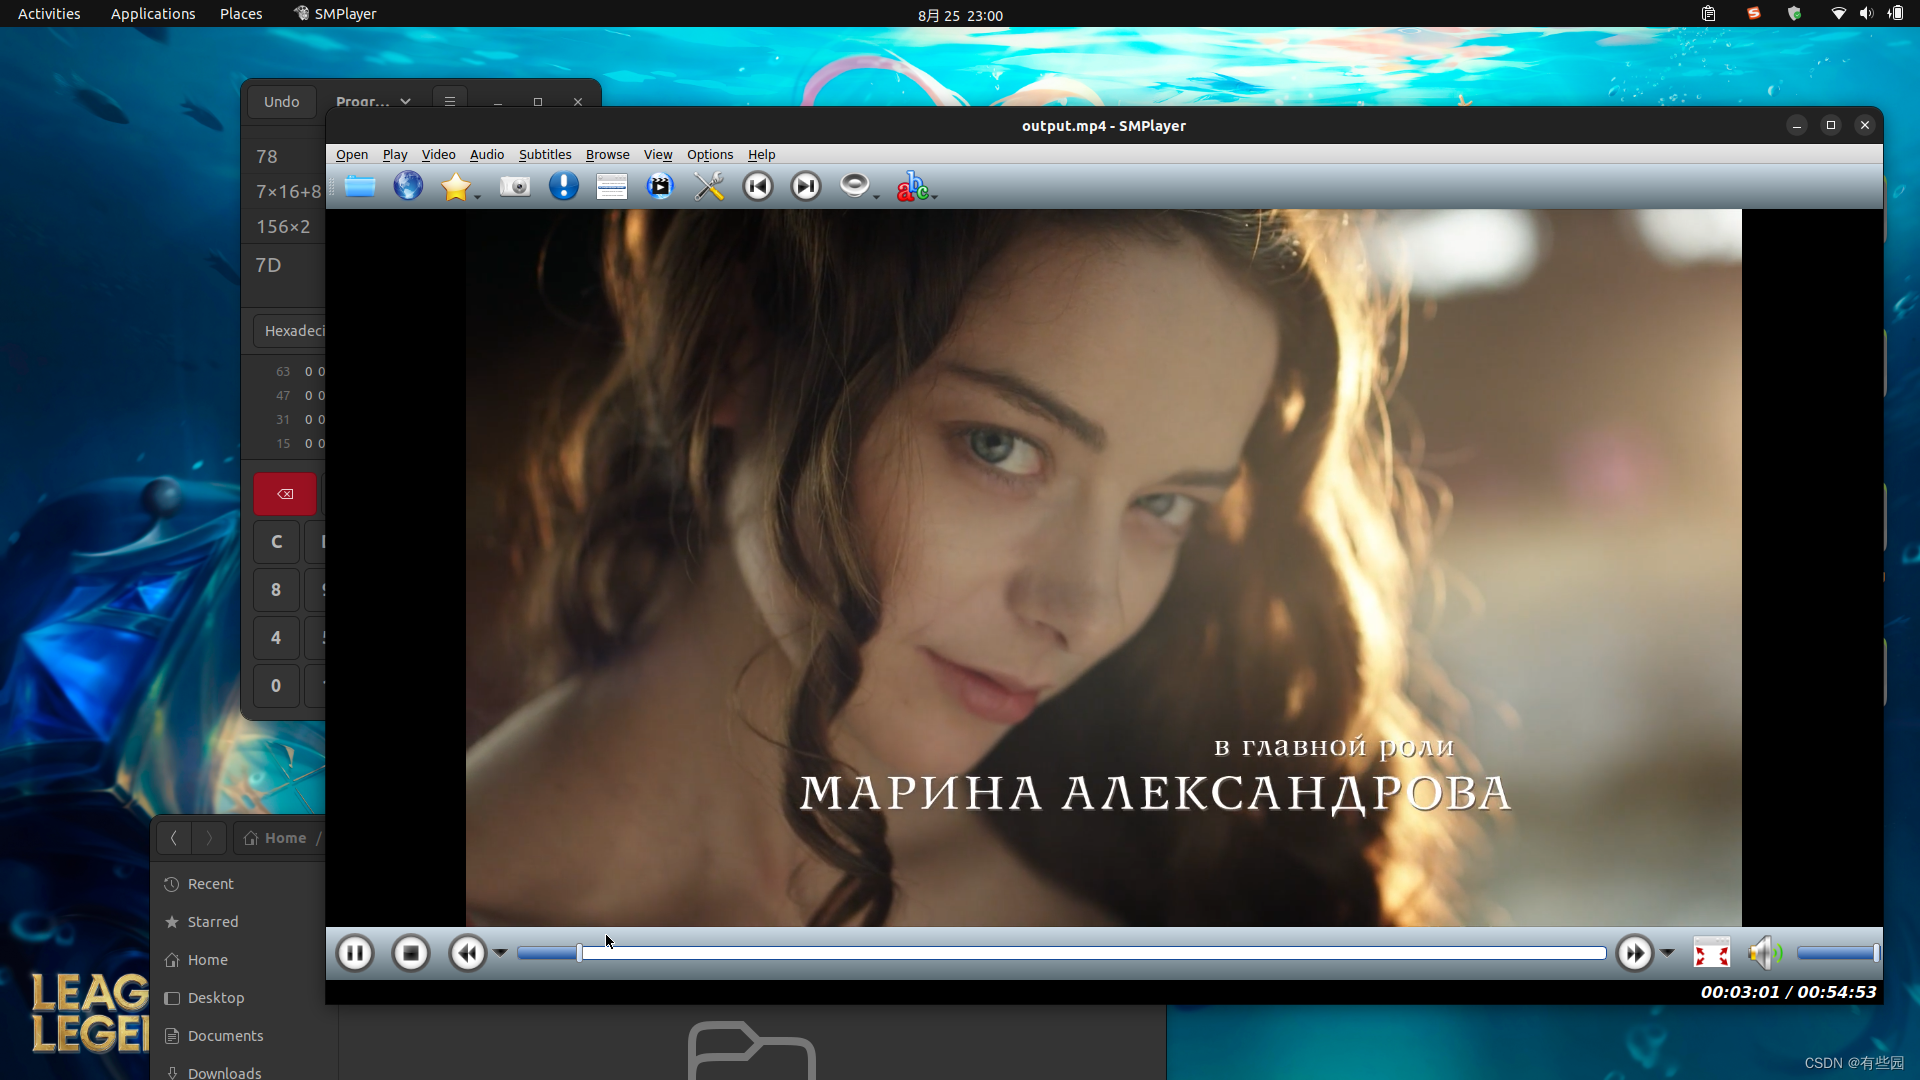The height and width of the screenshot is (1080, 1920).
Task: Open the Browse menu
Action: tap(608, 154)
